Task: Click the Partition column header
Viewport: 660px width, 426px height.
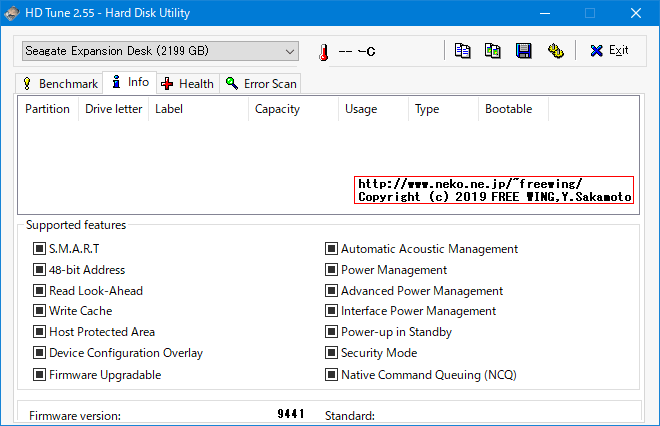Action: coord(47,109)
